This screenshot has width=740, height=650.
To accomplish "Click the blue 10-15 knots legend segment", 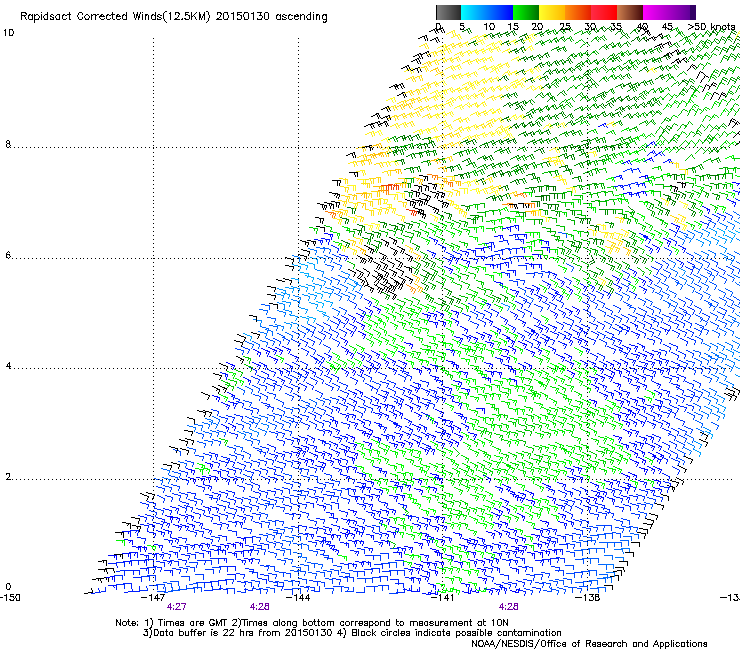I will [x=500, y=12].
